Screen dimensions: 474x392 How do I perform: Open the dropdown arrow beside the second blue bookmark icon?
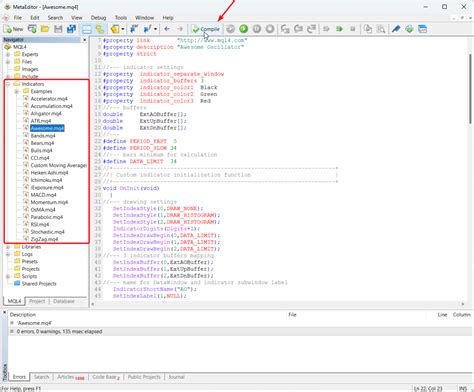(155, 29)
